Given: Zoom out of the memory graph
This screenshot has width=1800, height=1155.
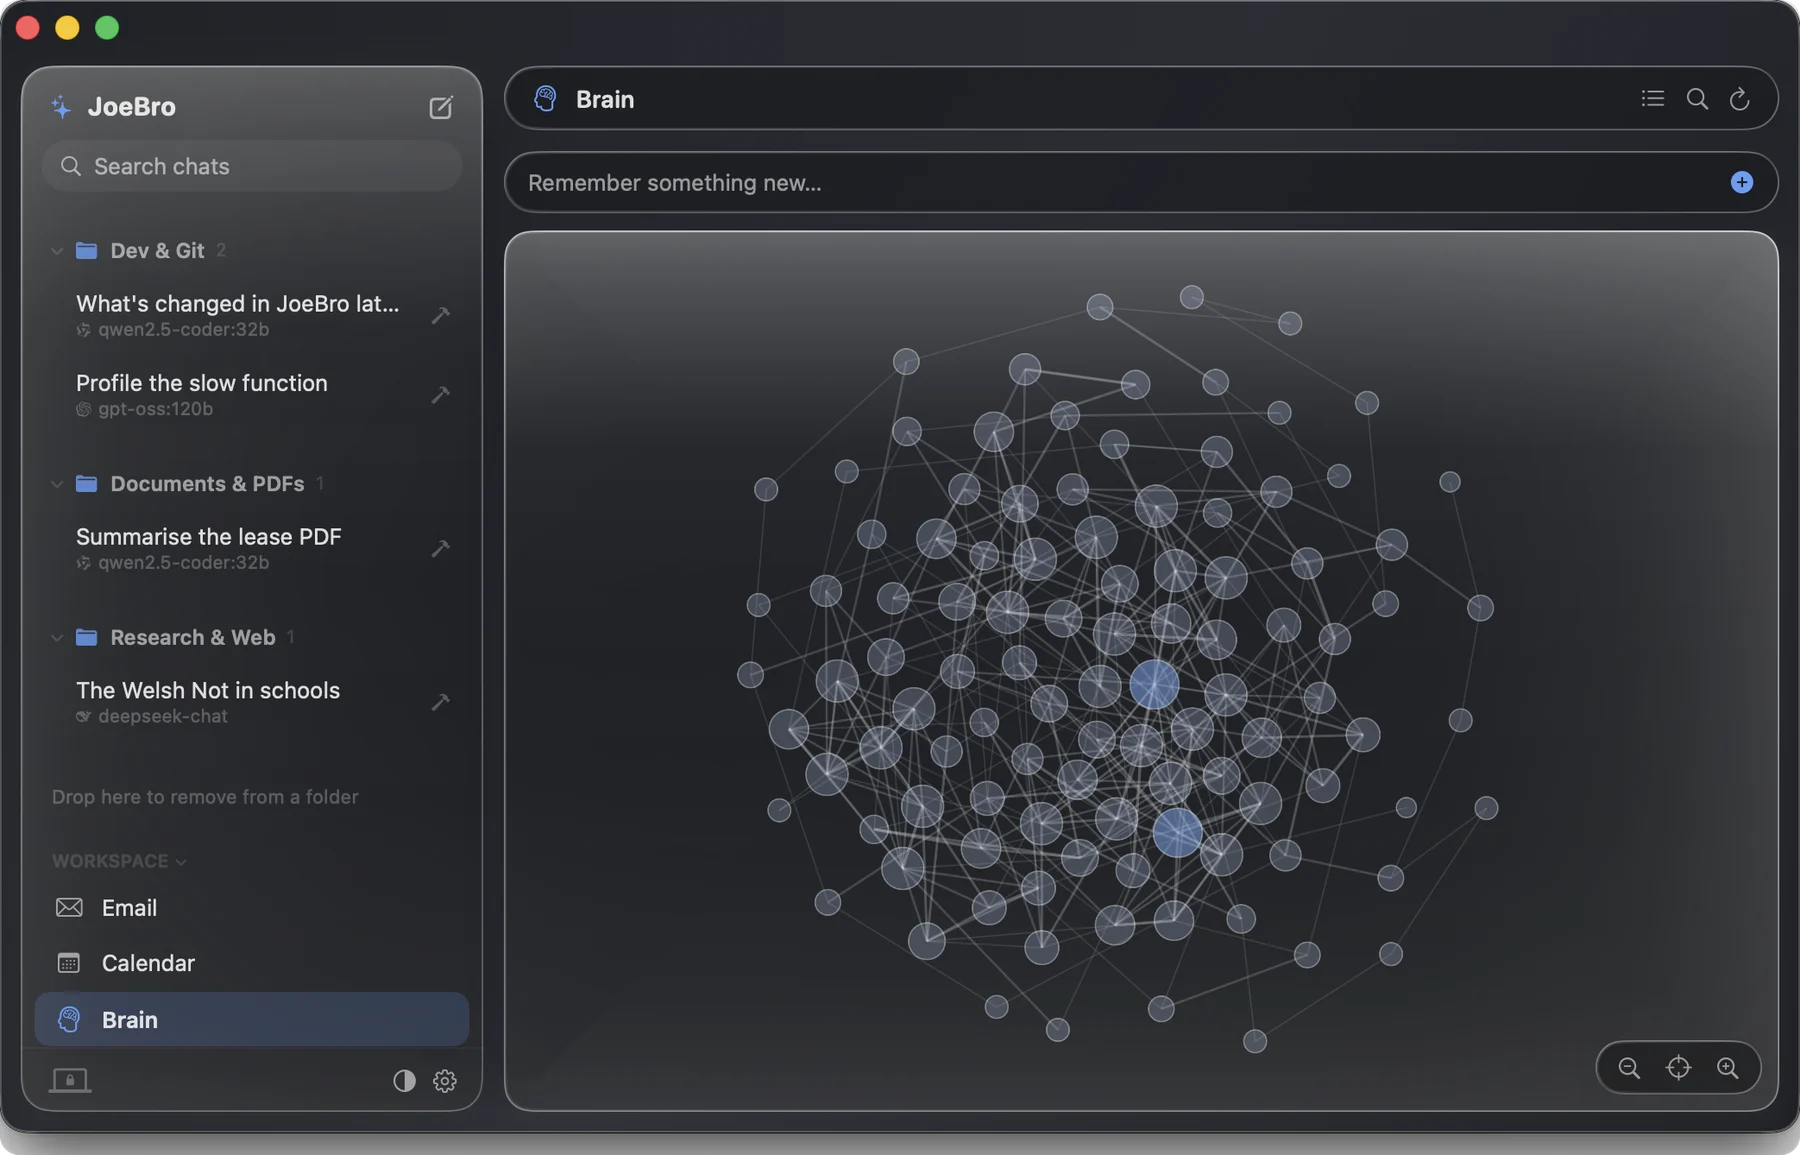Looking at the screenshot, I should [1629, 1068].
